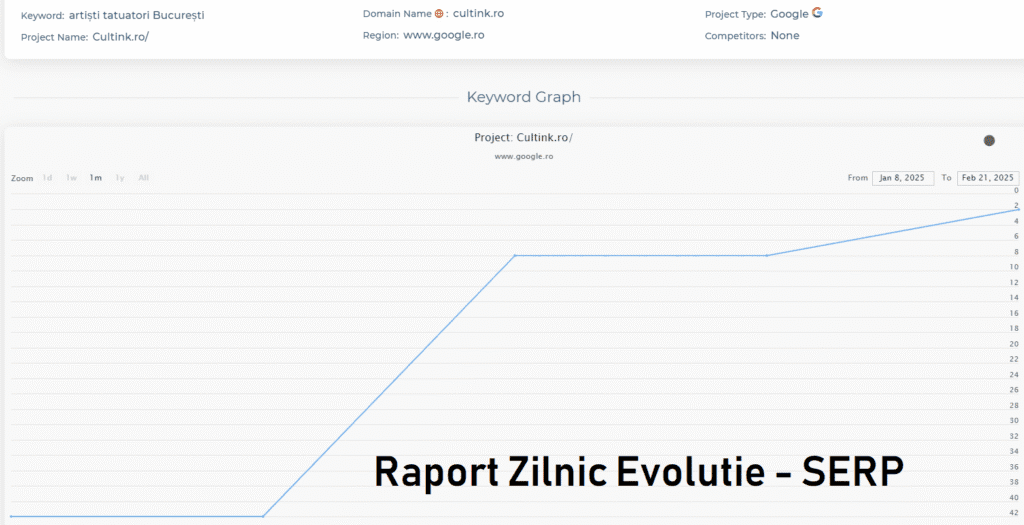The image size is (1024, 525).
Task: Select the 1m zoom range
Action: 95,178
